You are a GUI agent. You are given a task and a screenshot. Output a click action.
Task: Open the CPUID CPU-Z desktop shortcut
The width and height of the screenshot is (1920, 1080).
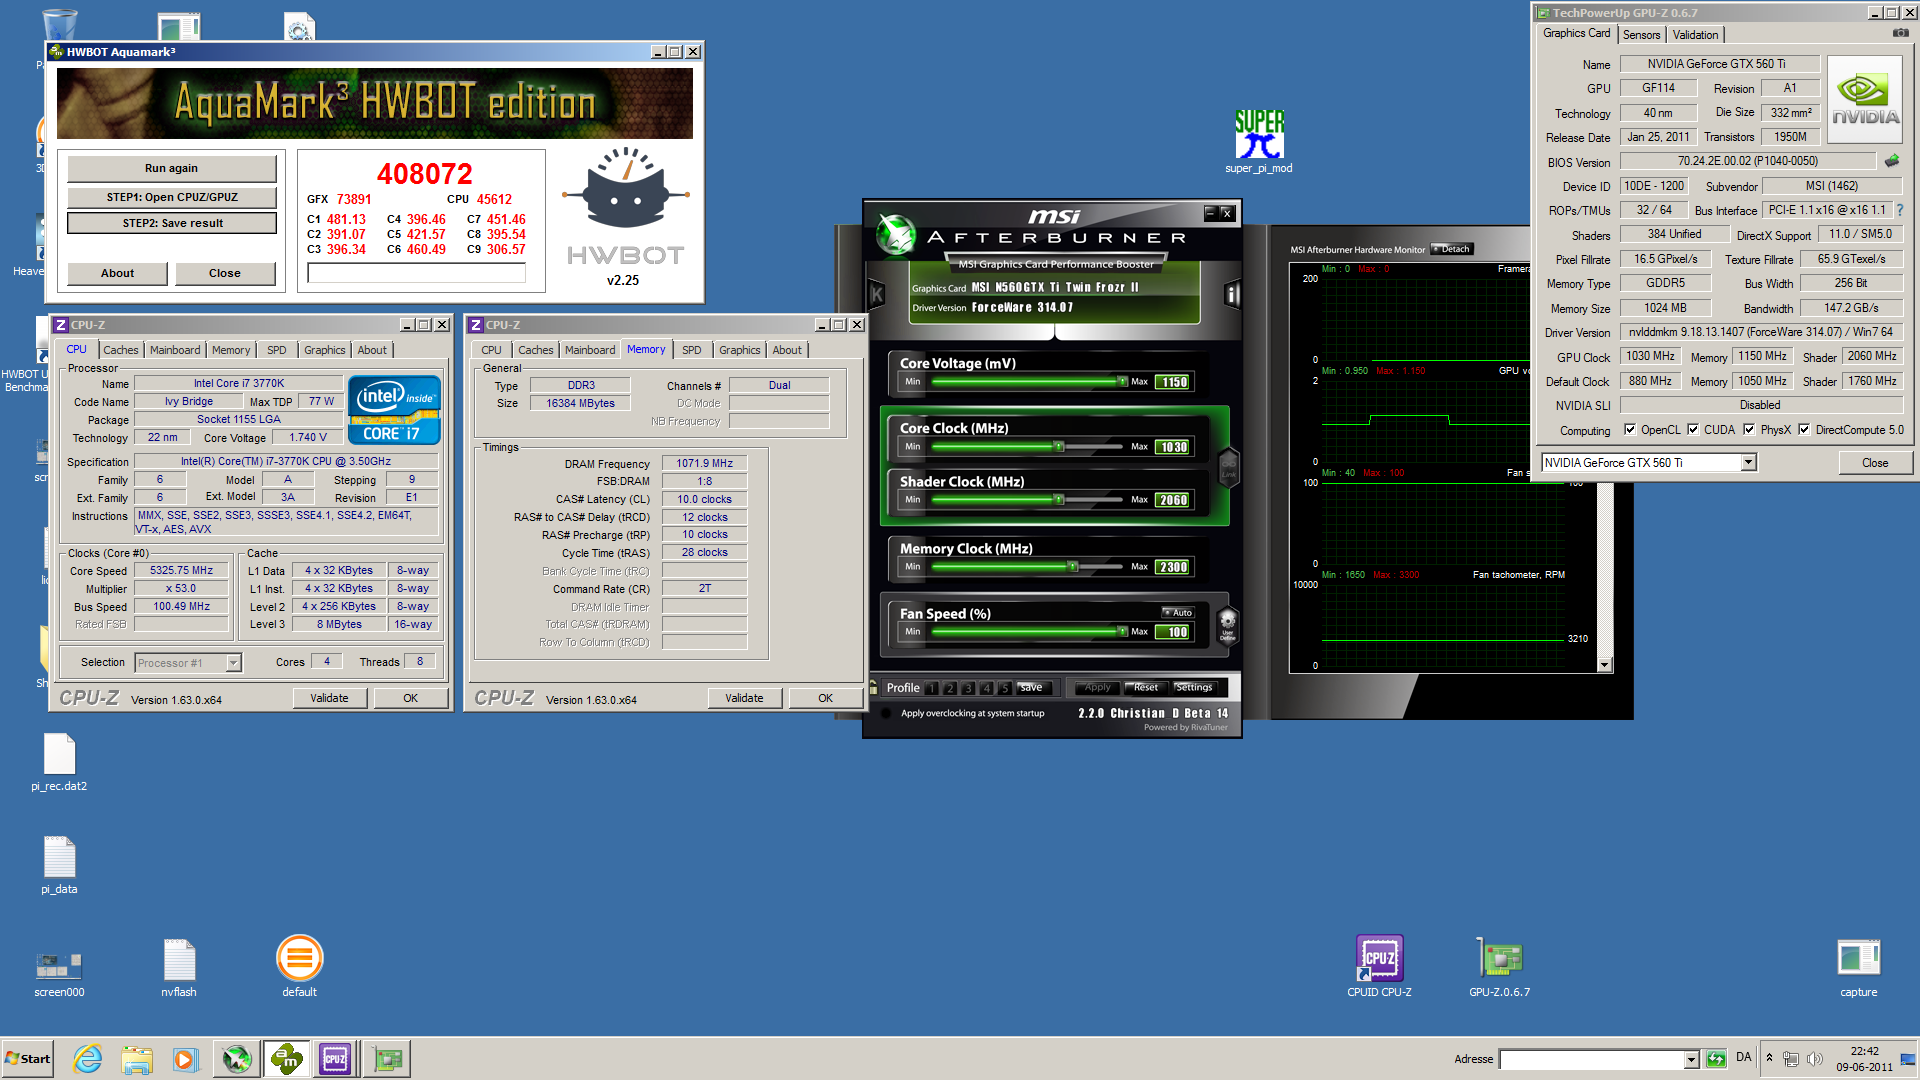click(x=1379, y=966)
